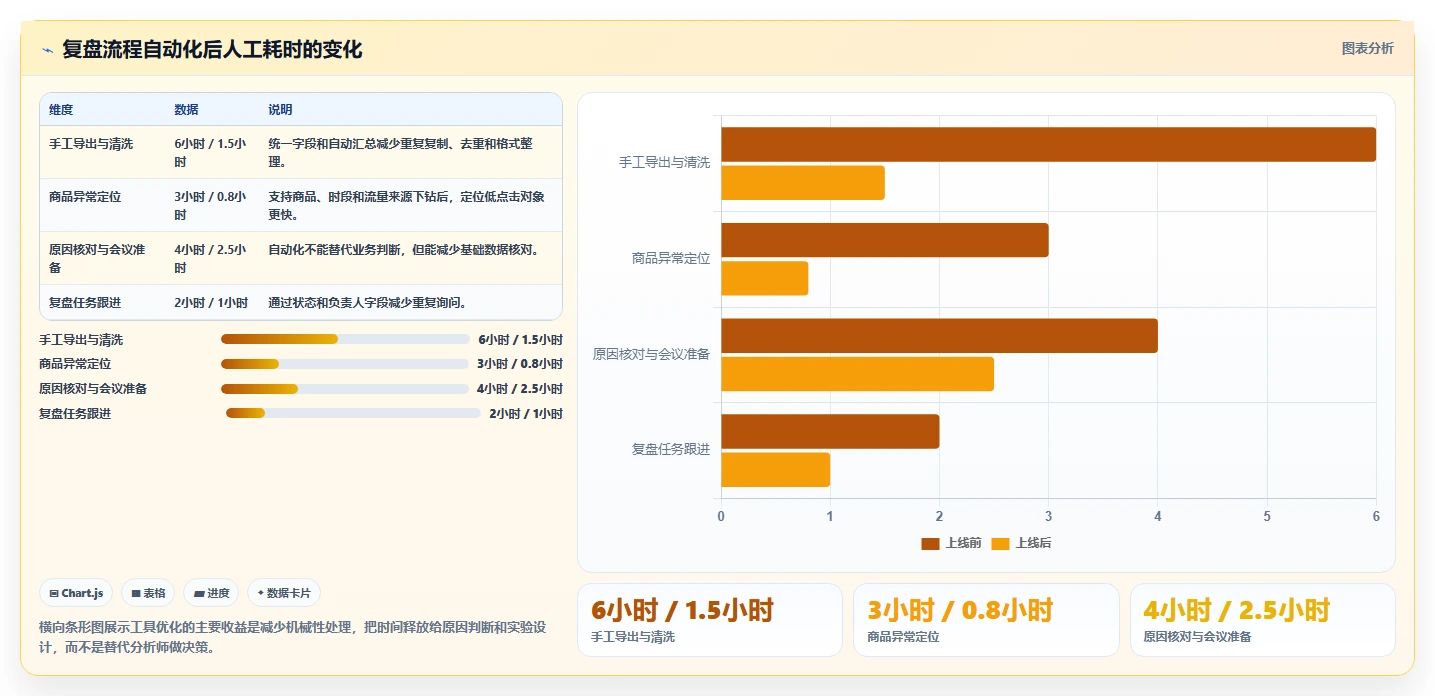Viewport: 1435px width, 696px height.
Task: Select the 手工导出与清洗 table cell
Action: pyautogui.click(x=102, y=152)
